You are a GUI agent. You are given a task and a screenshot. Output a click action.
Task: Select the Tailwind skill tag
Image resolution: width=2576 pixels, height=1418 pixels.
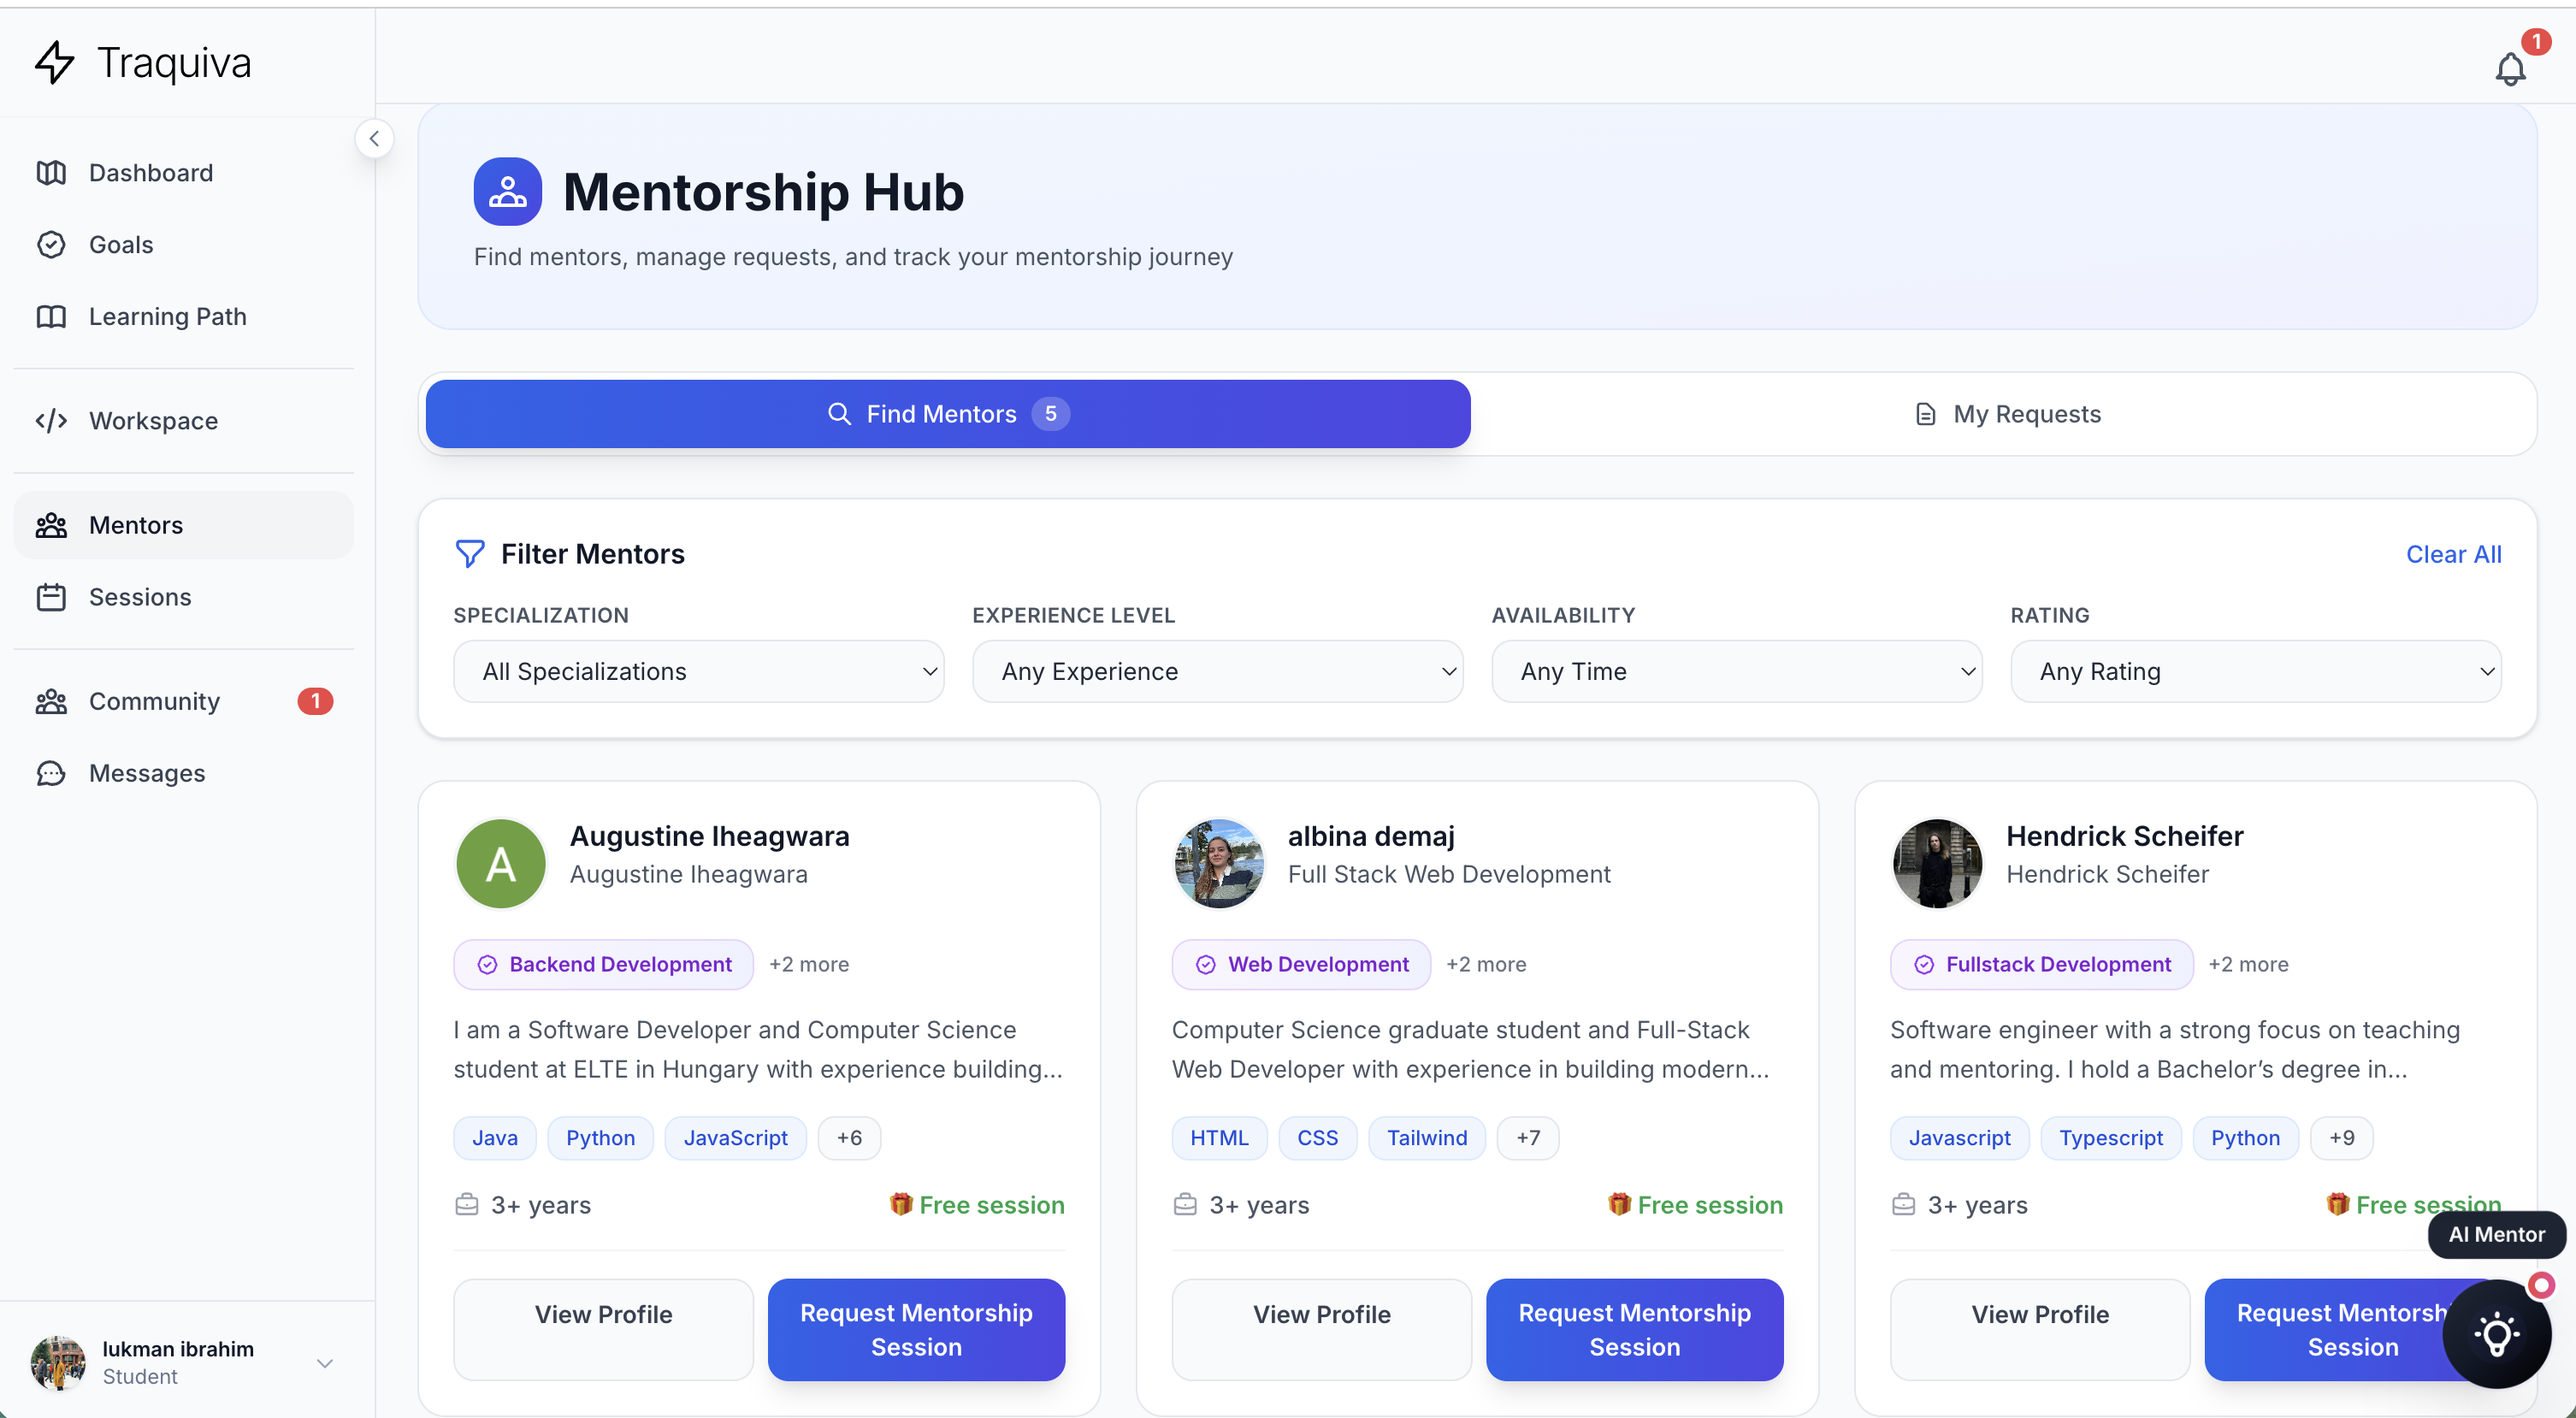tap(1427, 1137)
